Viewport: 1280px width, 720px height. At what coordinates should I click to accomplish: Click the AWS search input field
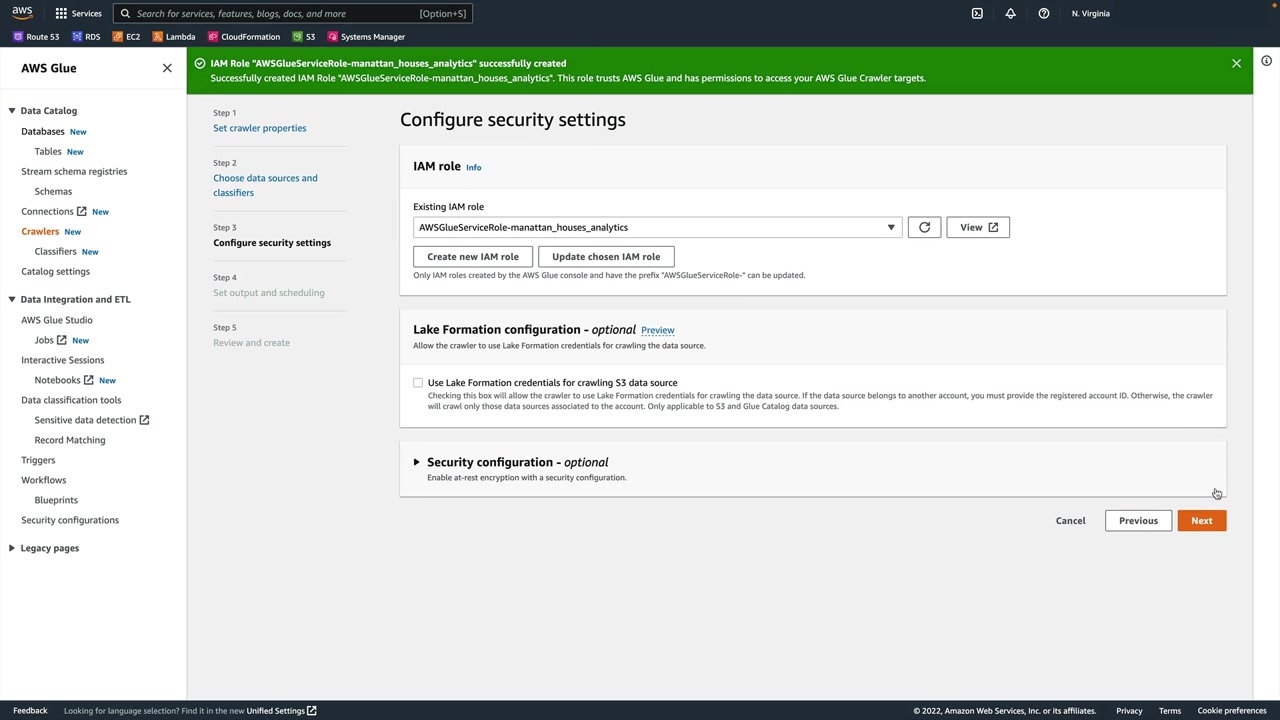[290, 14]
